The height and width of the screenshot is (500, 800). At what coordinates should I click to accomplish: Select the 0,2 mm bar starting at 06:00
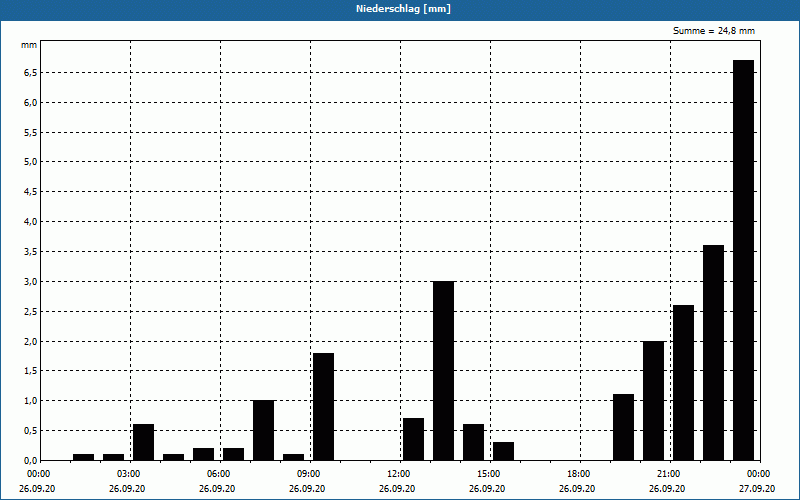pos(234,454)
